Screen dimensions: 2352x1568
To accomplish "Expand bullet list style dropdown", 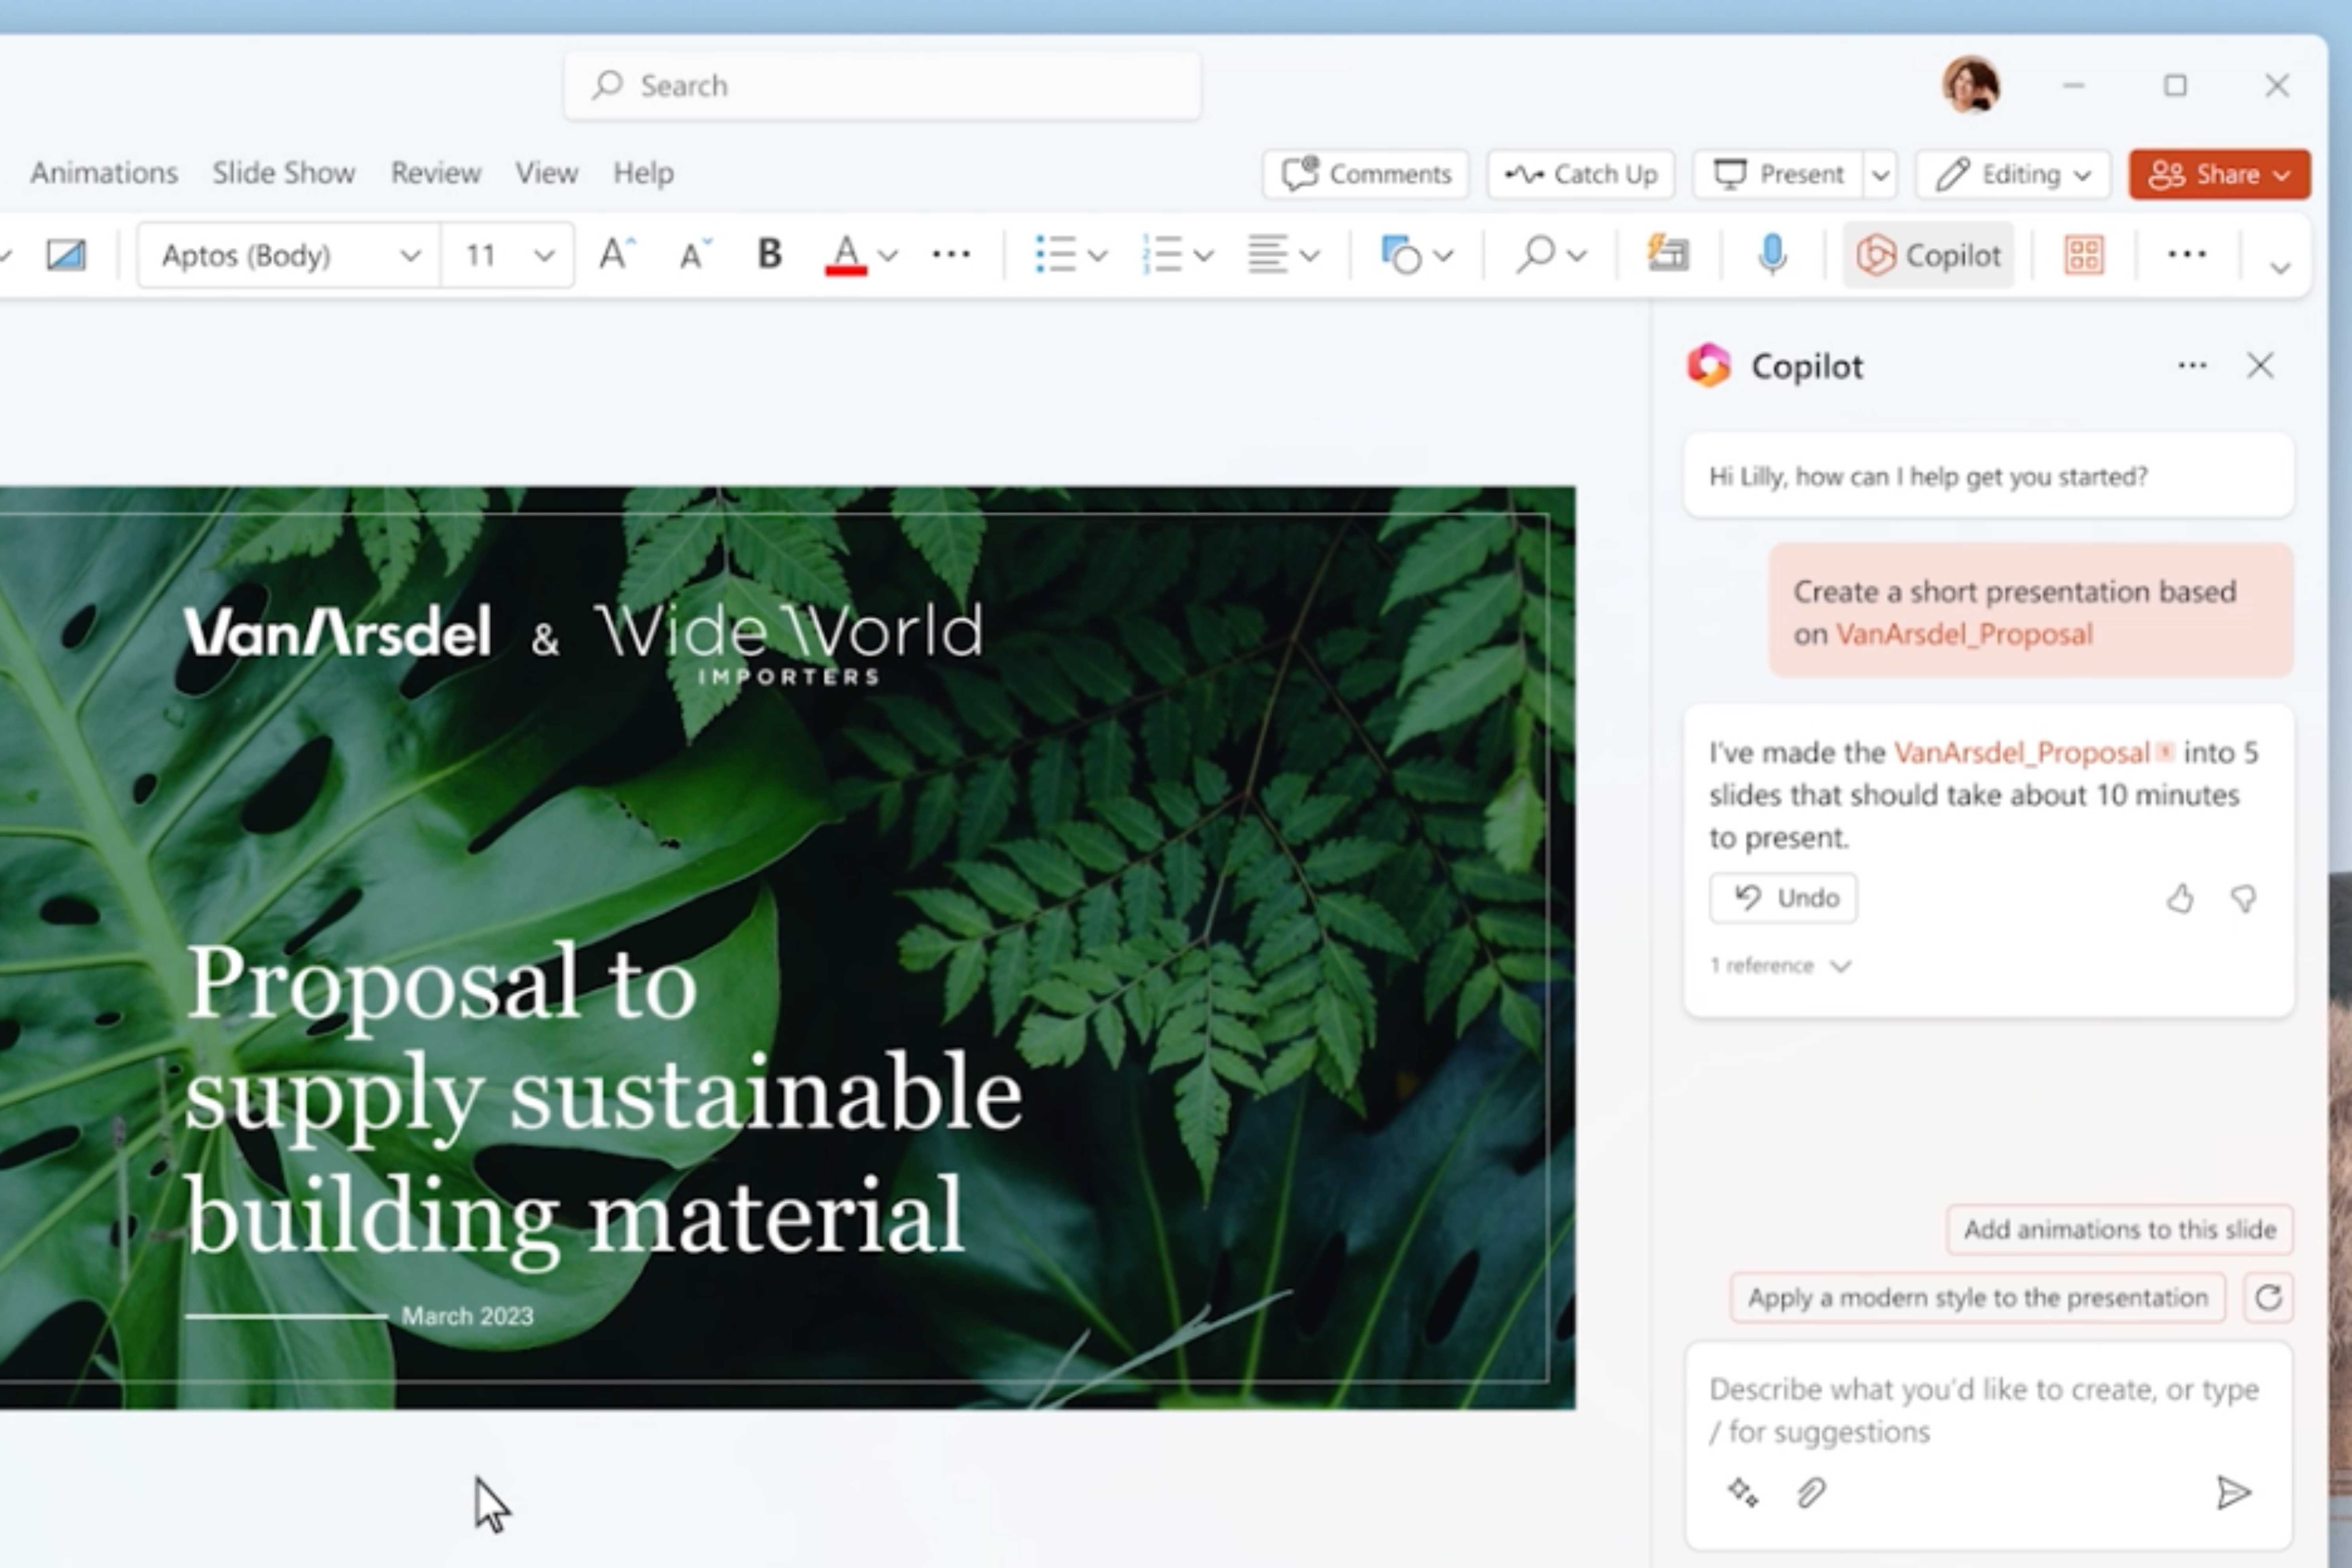I will coord(1097,256).
